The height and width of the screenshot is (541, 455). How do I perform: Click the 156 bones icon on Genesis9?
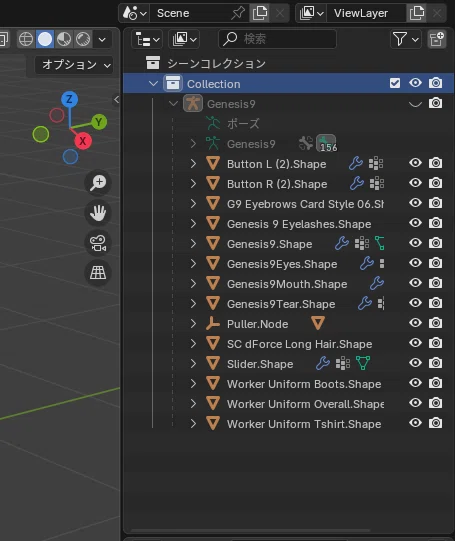tap(326, 143)
